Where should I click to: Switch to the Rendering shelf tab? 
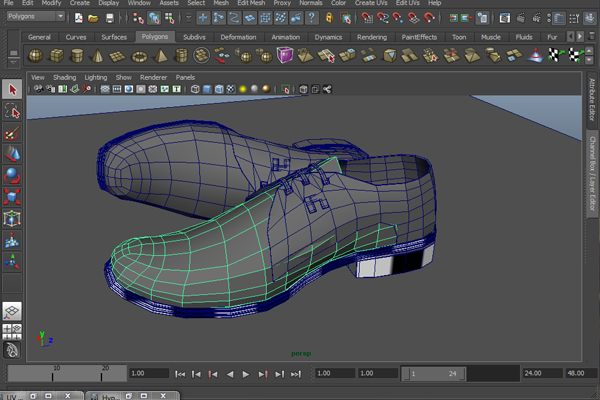pyautogui.click(x=372, y=37)
